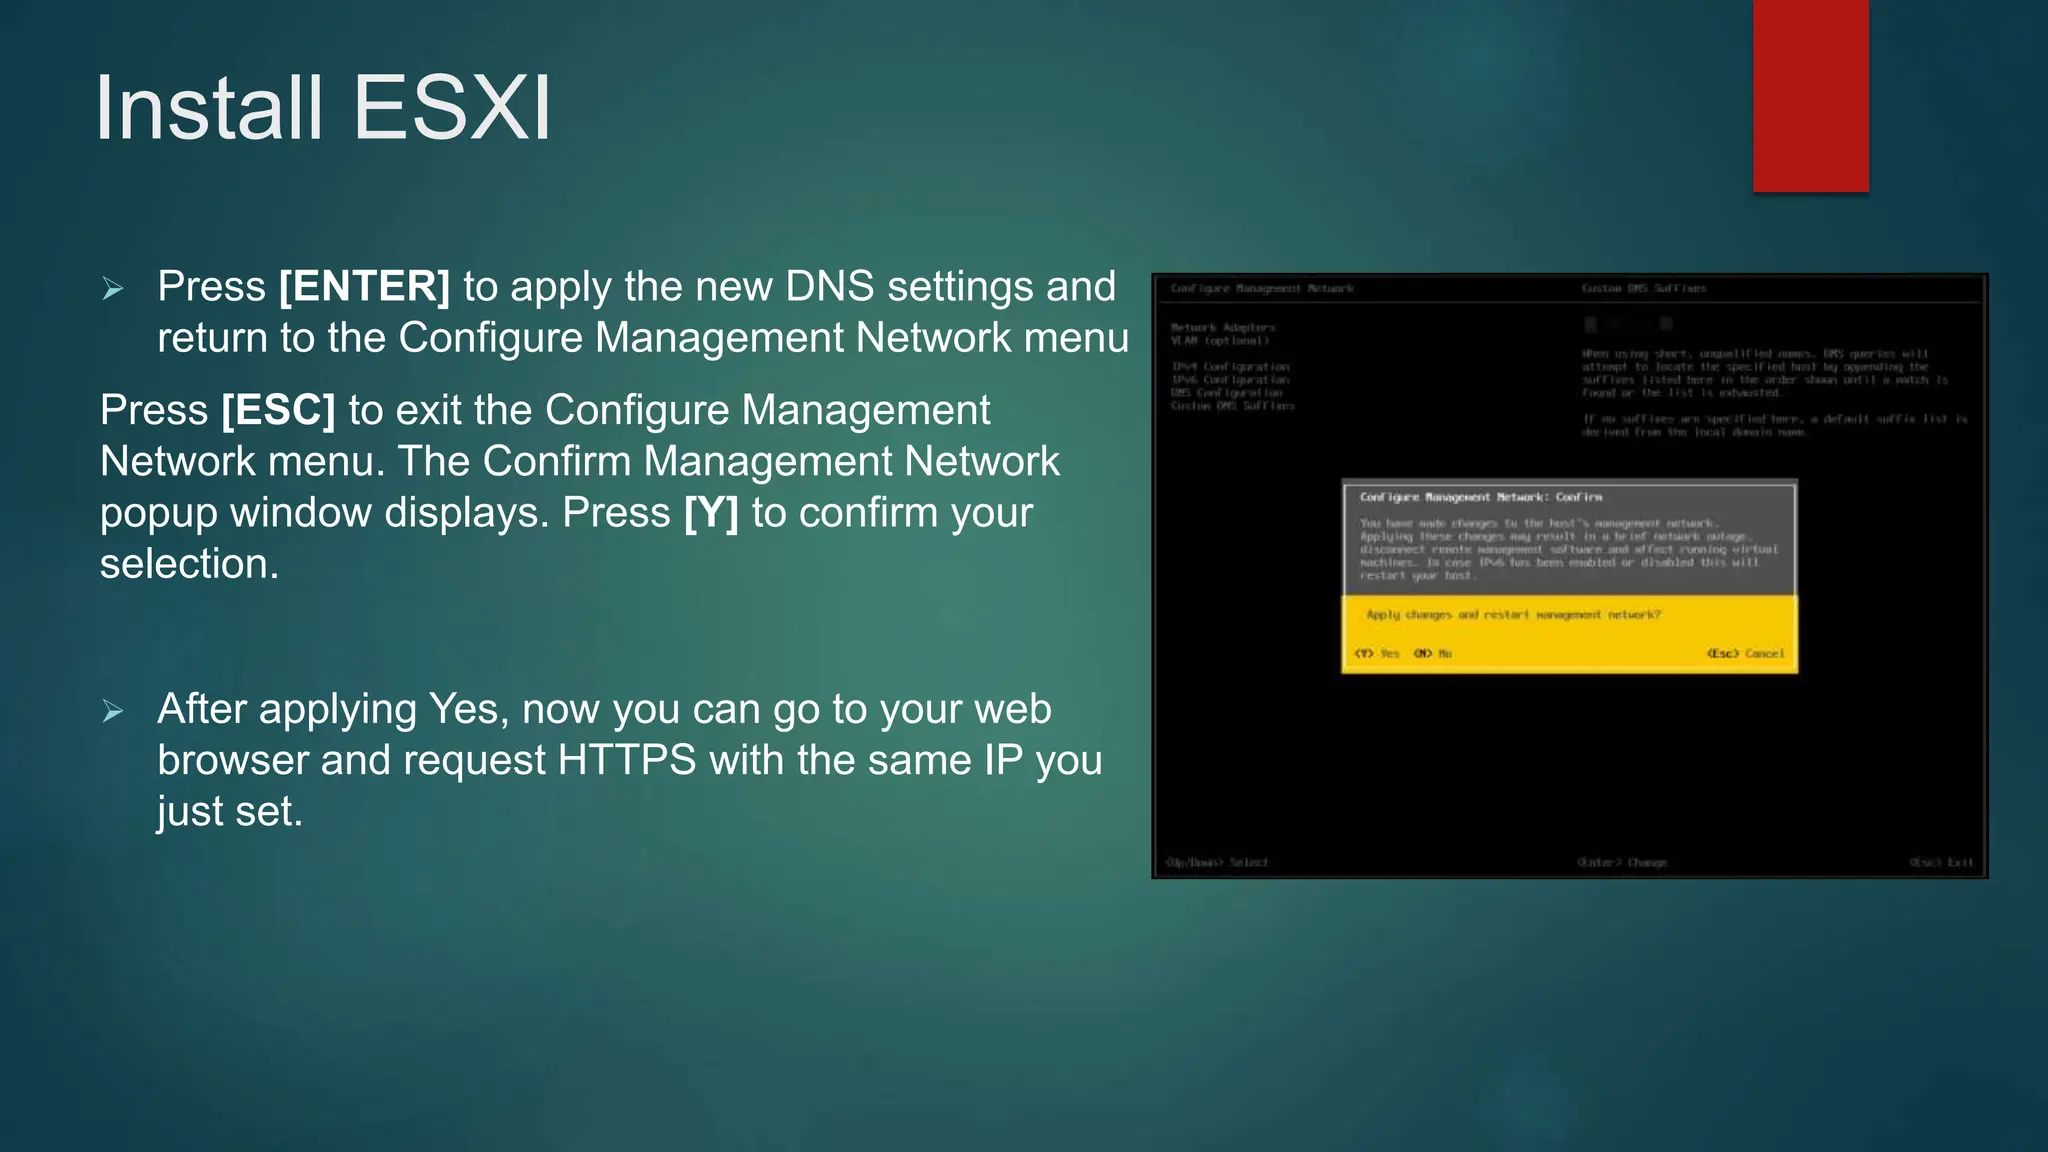Click the arrow bullet before 'After applying Yes'
This screenshot has width=2048, height=1152.
113,711
